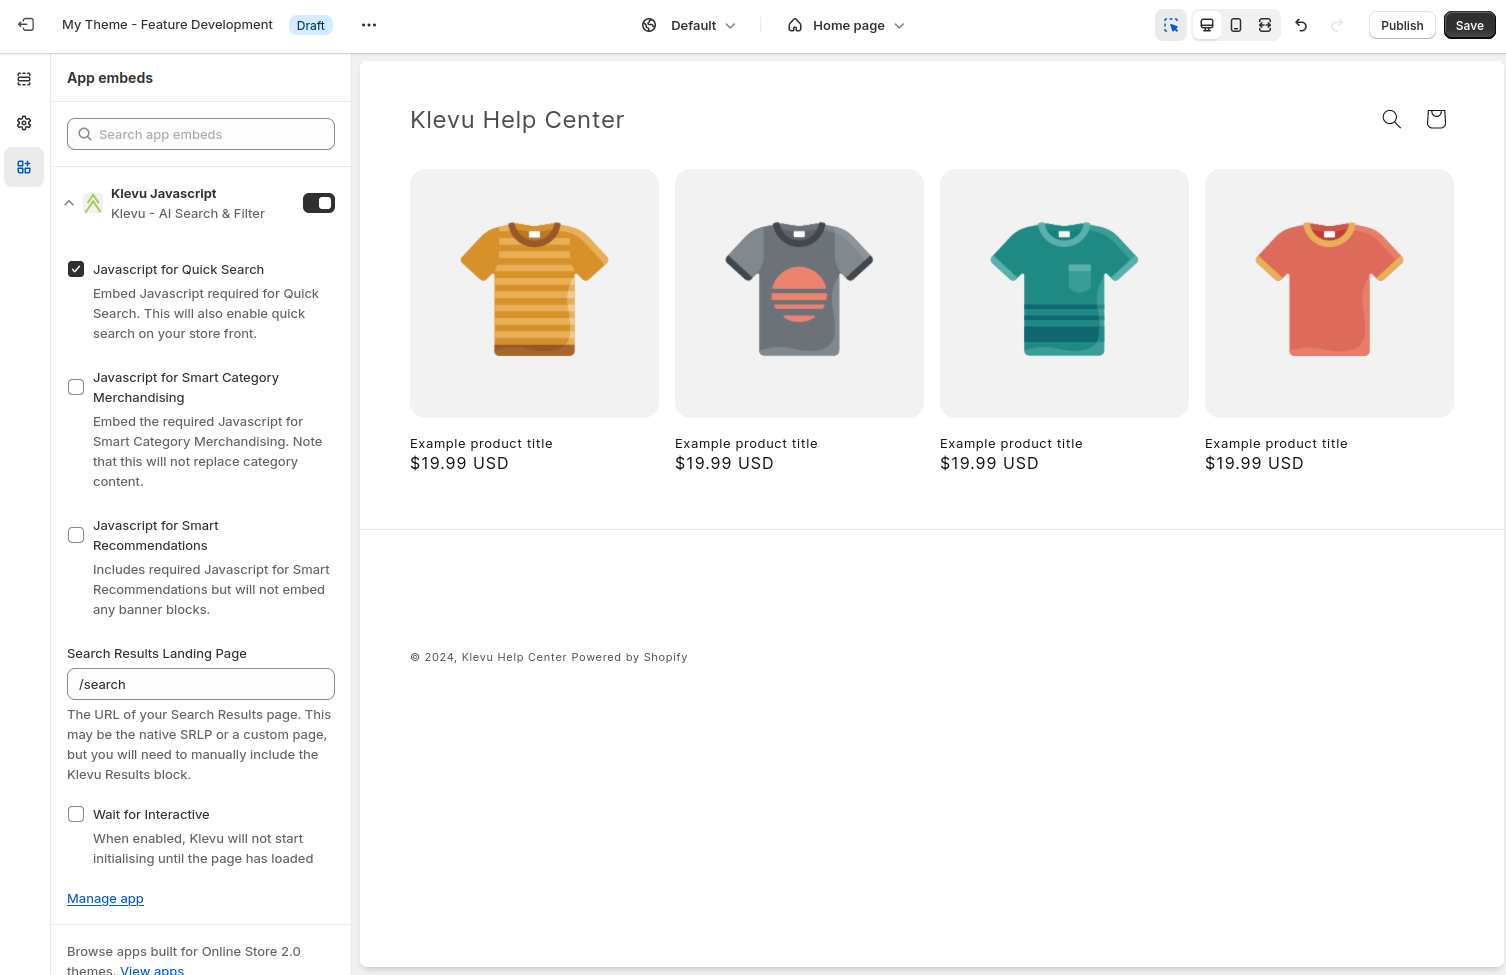
Task: Focus the Search app embeds field
Action: (x=201, y=134)
